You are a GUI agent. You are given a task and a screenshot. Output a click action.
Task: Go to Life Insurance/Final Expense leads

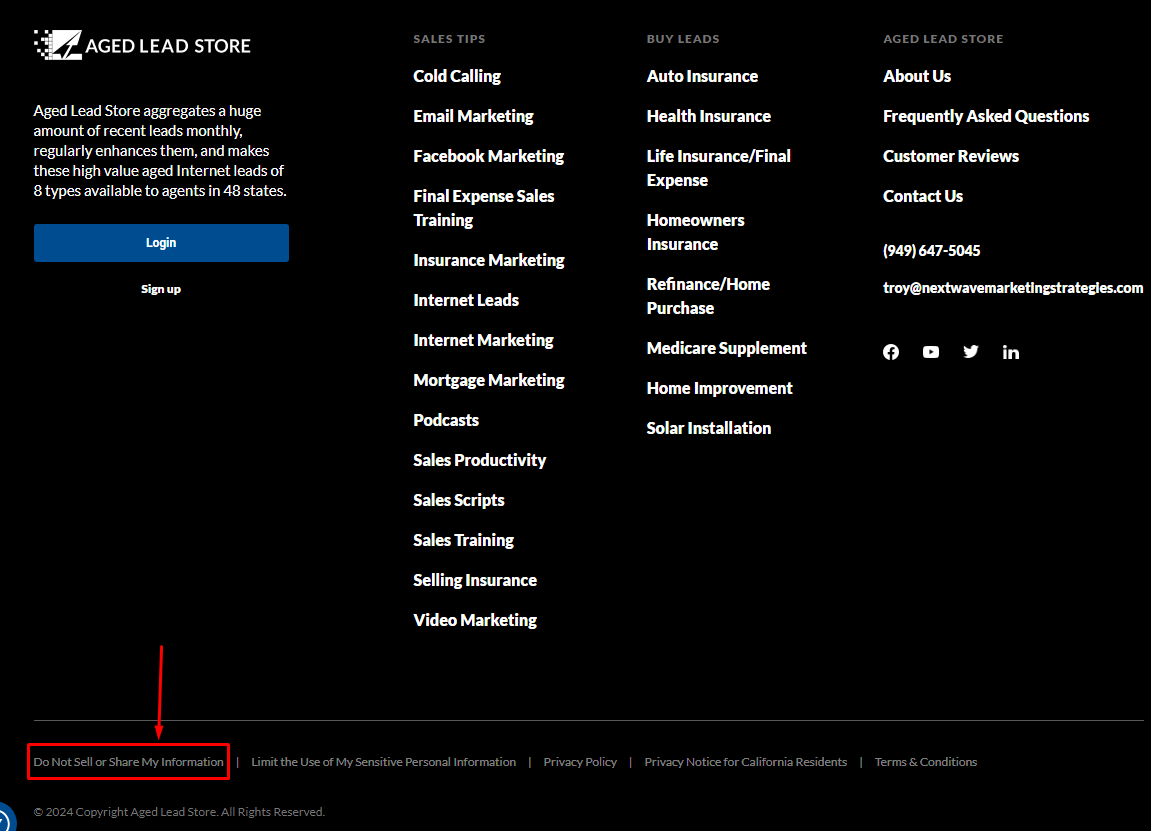pyautogui.click(x=719, y=168)
